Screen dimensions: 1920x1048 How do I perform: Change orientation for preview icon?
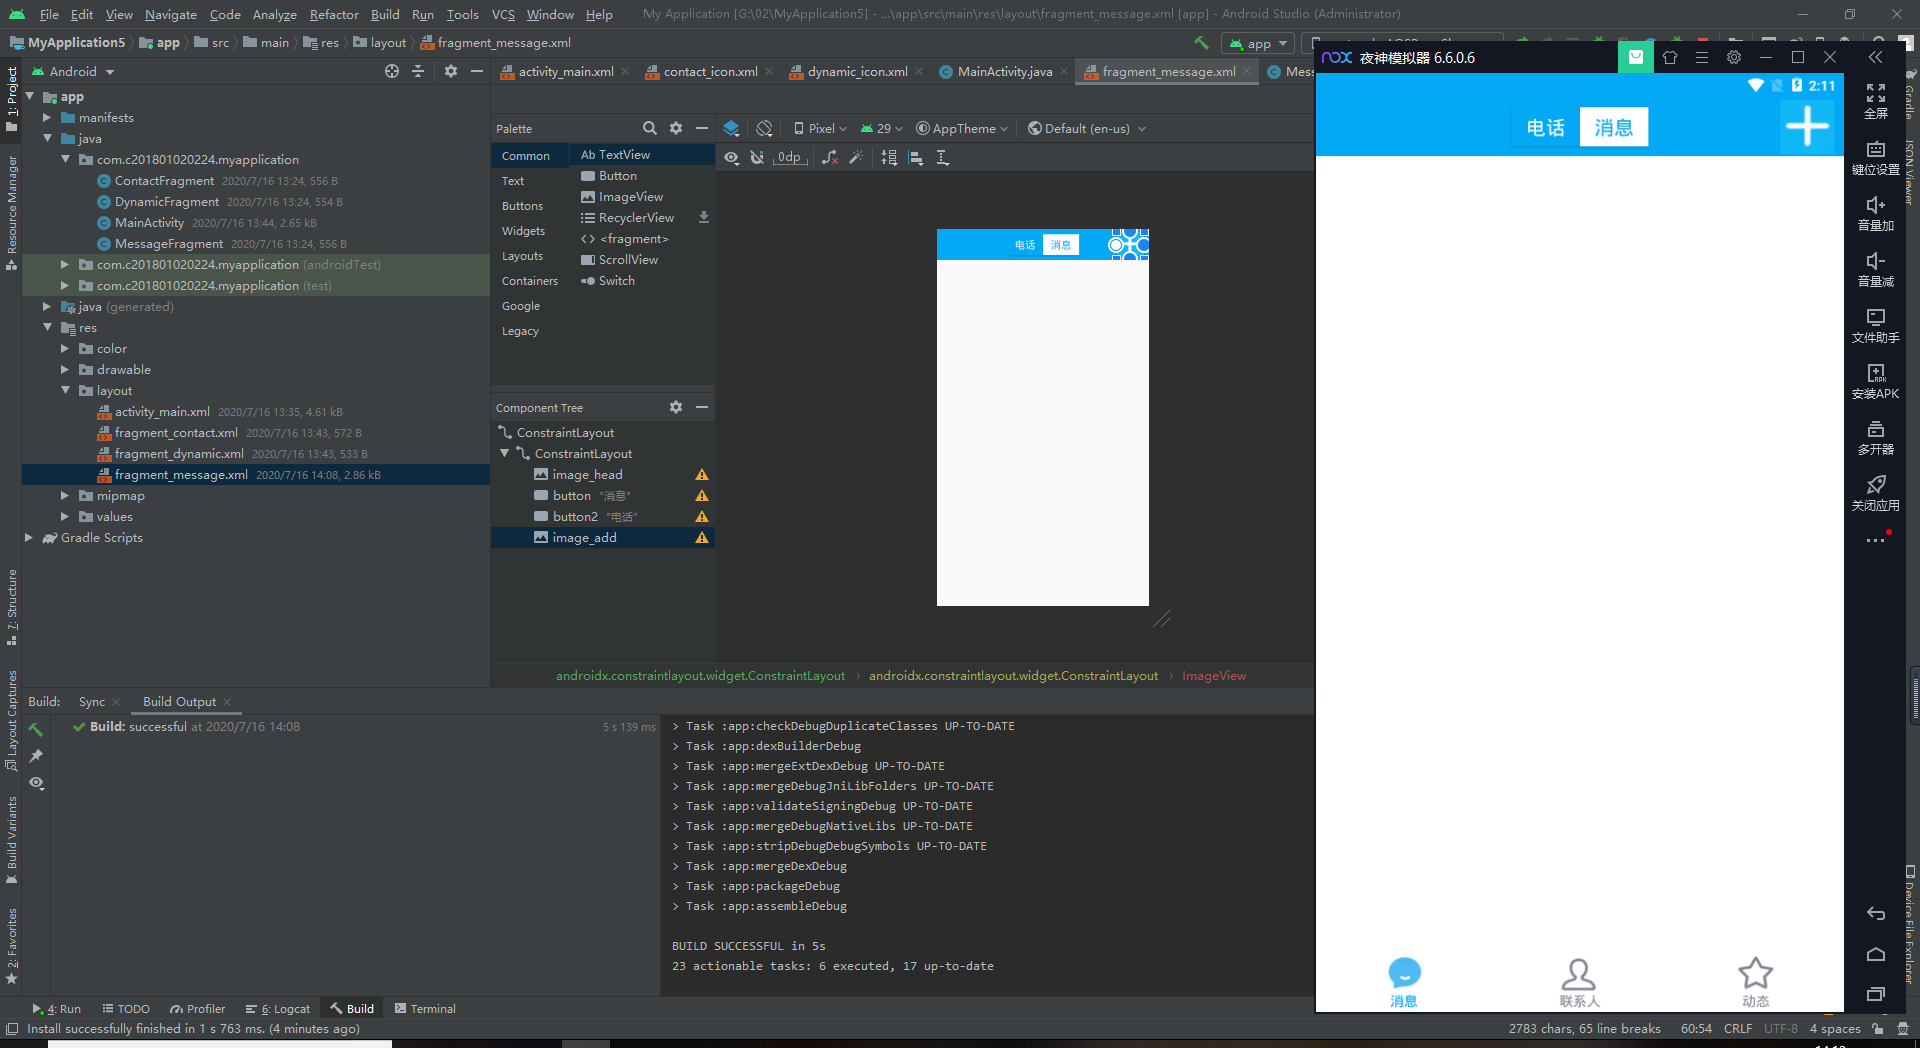click(x=765, y=128)
